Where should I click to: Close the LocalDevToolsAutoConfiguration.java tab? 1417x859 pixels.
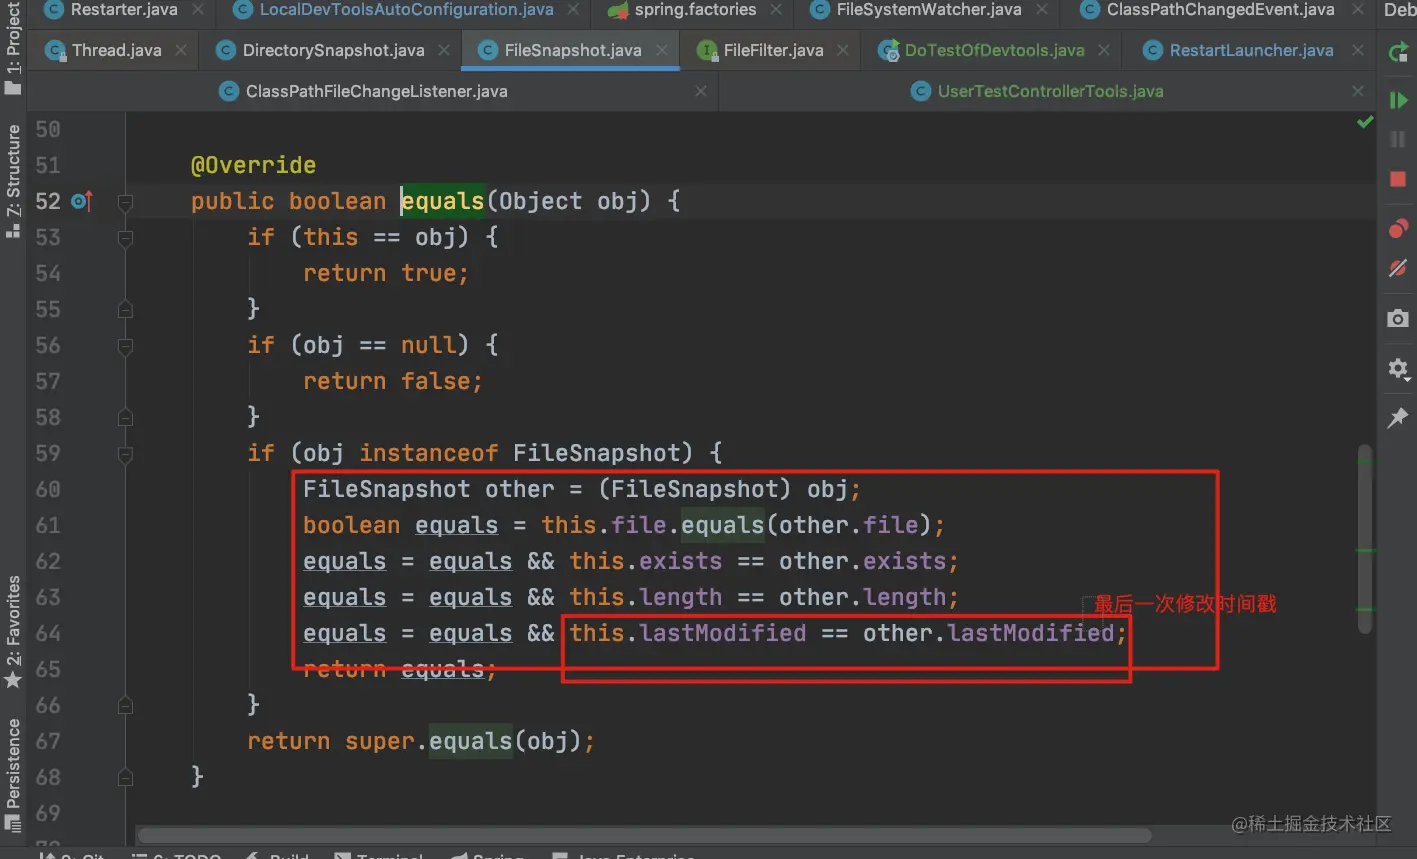click(573, 10)
